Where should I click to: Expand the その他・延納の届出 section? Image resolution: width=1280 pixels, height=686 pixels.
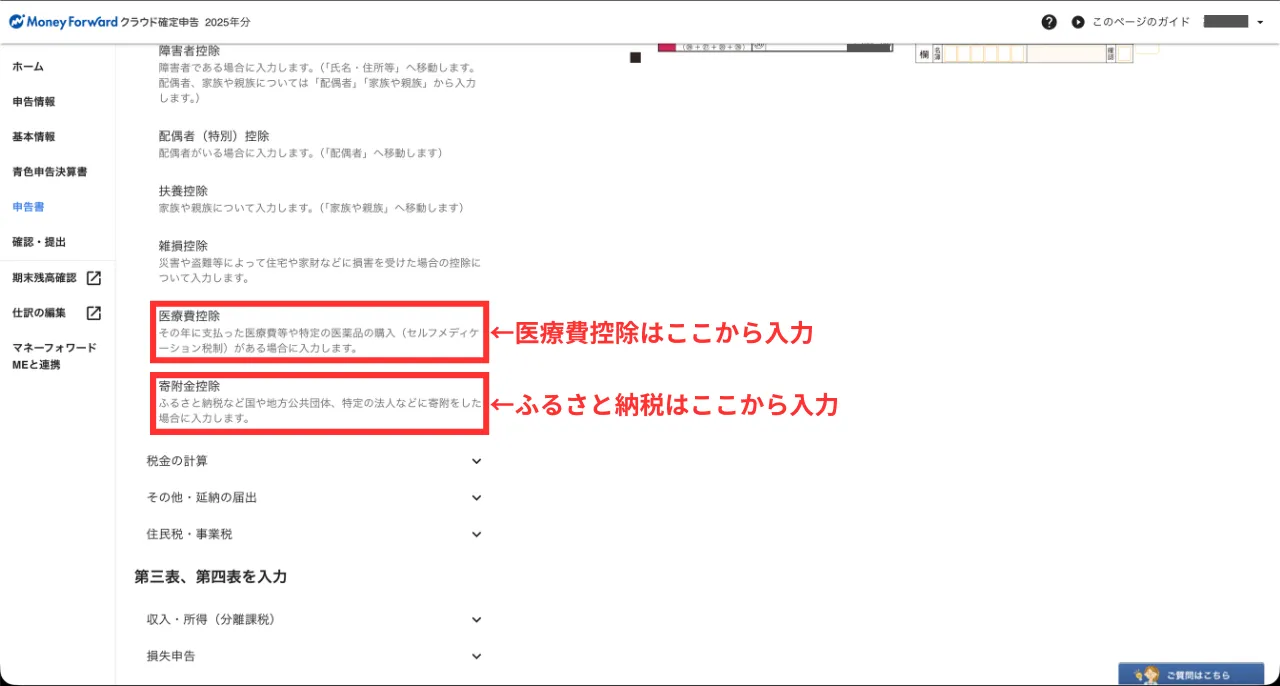[476, 497]
